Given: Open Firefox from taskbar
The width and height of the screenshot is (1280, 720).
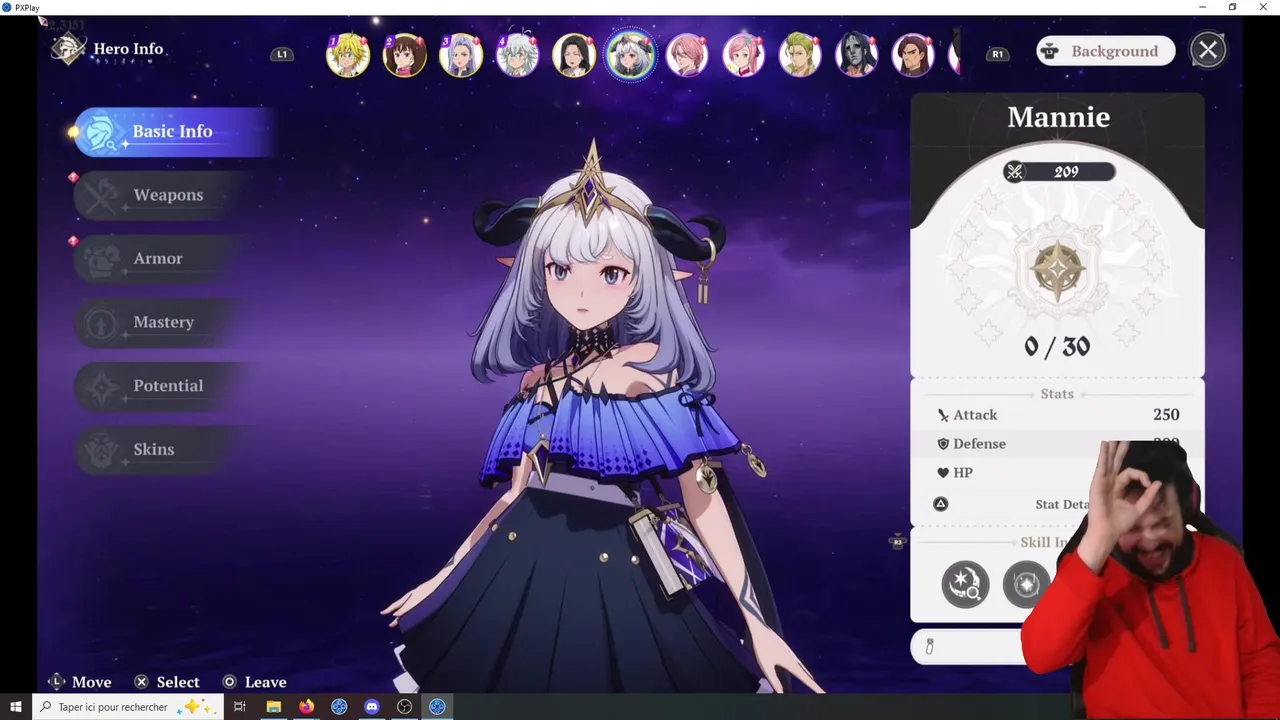Looking at the screenshot, I should [x=306, y=707].
